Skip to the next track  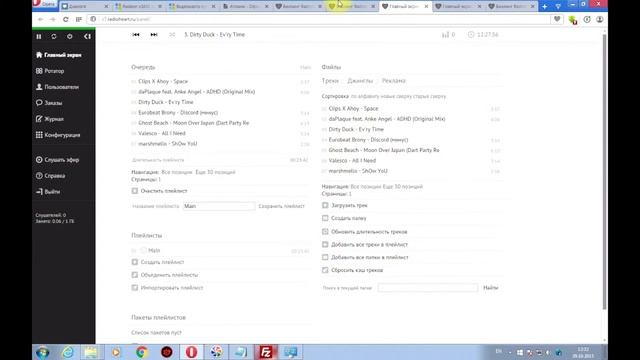(x=154, y=35)
